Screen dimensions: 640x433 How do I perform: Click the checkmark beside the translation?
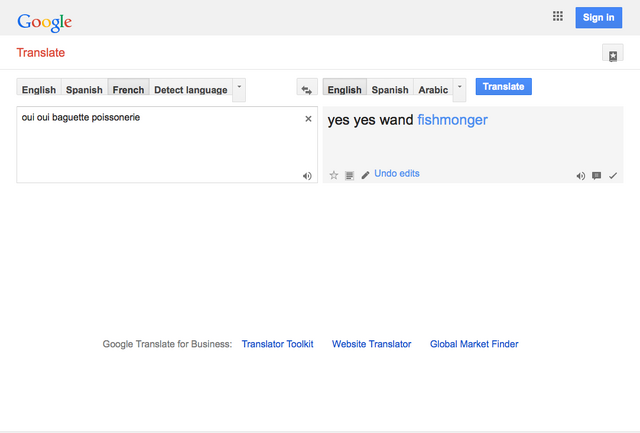click(613, 175)
